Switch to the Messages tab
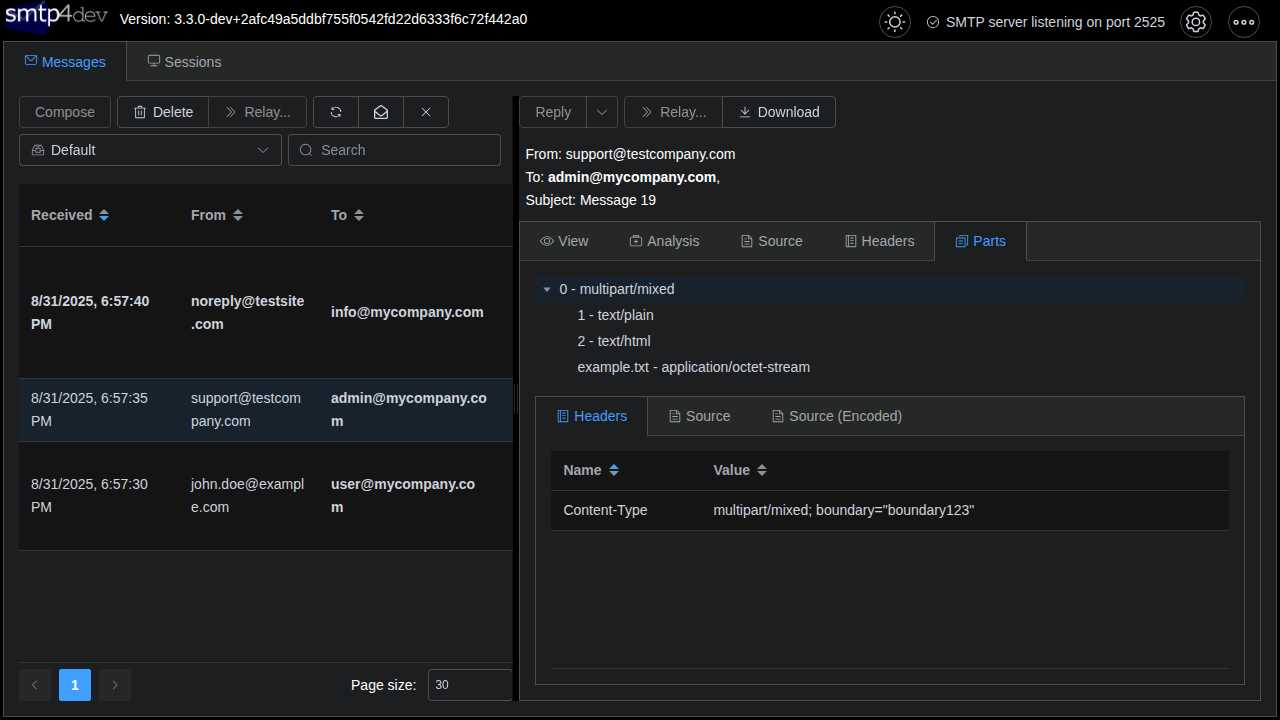1280x720 pixels. pyautogui.click(x=65, y=62)
